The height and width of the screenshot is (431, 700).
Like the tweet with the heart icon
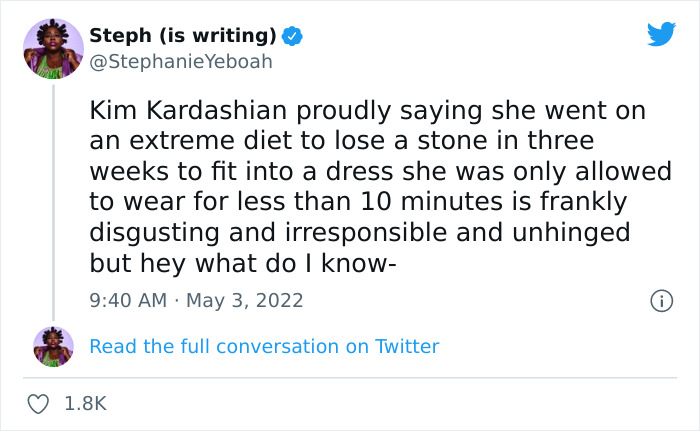[40, 404]
